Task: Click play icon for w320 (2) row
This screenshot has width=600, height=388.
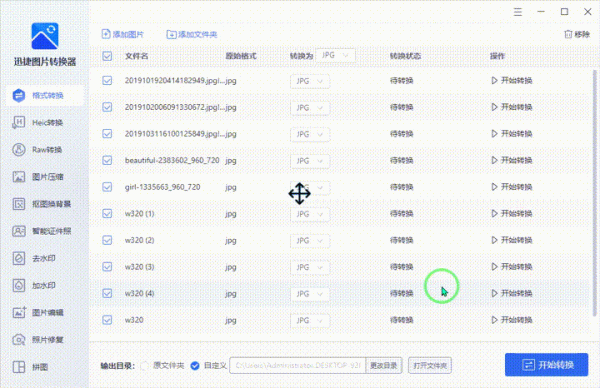Action: [x=494, y=240]
